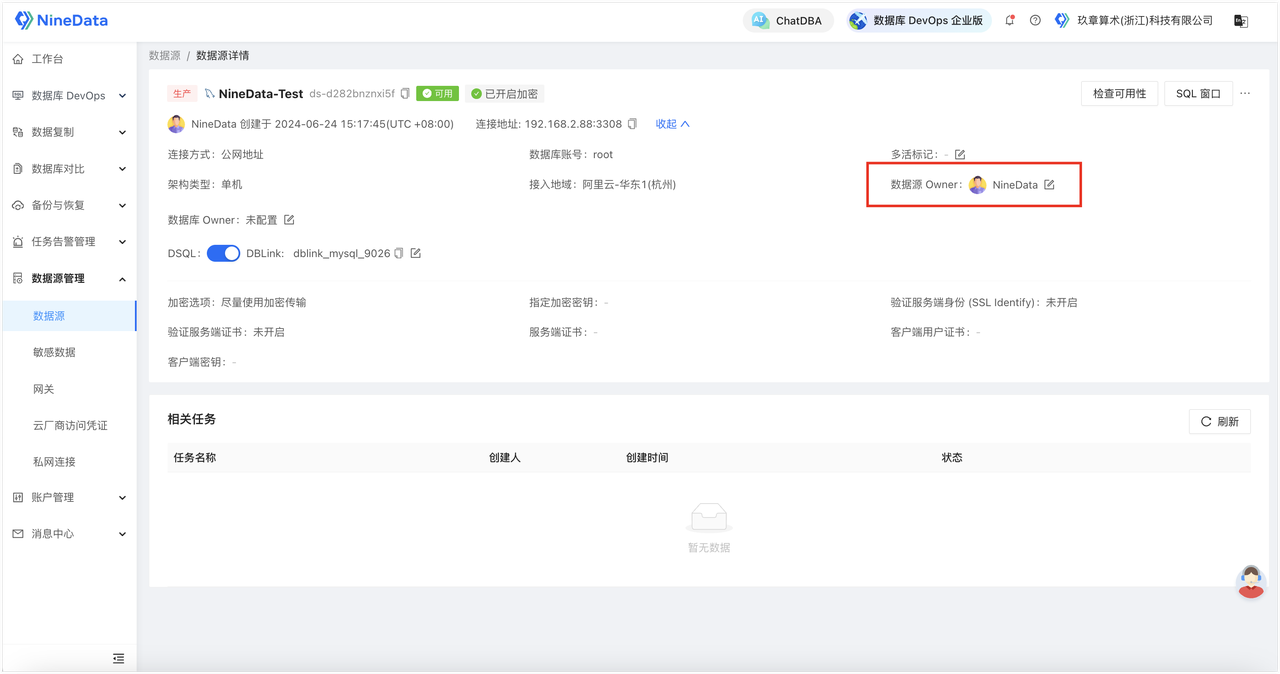The height and width of the screenshot is (674, 1280).
Task: Click the 任务名称 column header
Action: coord(195,458)
